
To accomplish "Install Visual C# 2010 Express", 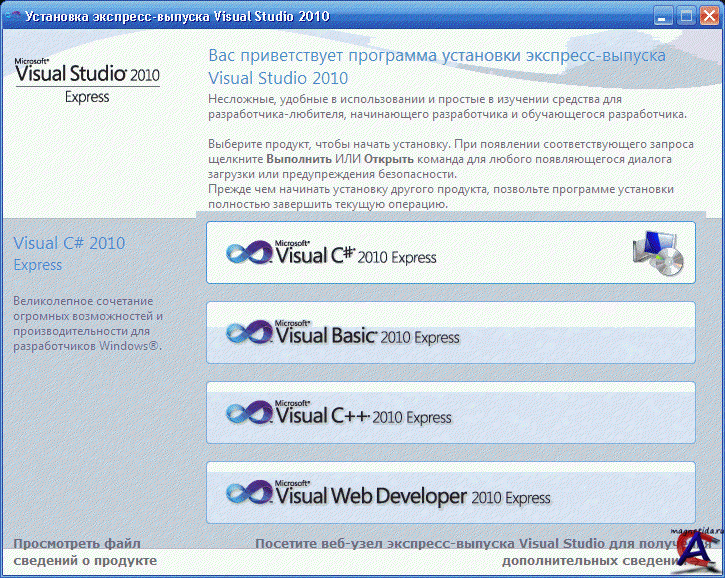I will click(x=450, y=252).
